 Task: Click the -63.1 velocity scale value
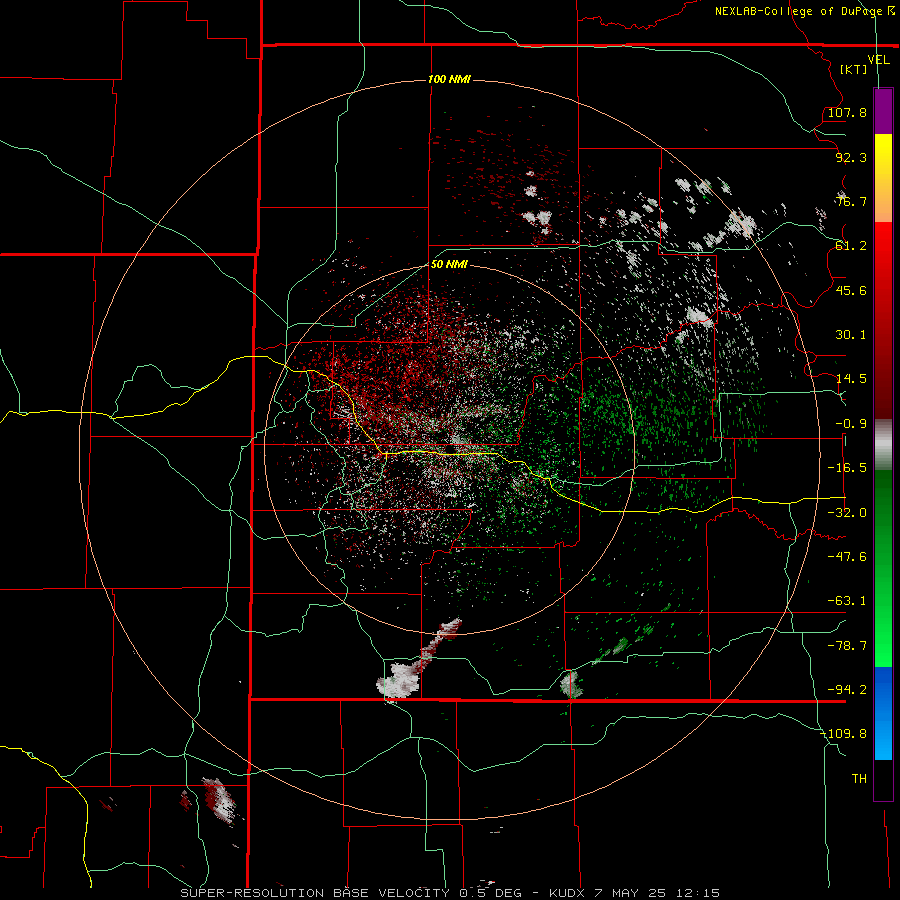click(x=847, y=601)
